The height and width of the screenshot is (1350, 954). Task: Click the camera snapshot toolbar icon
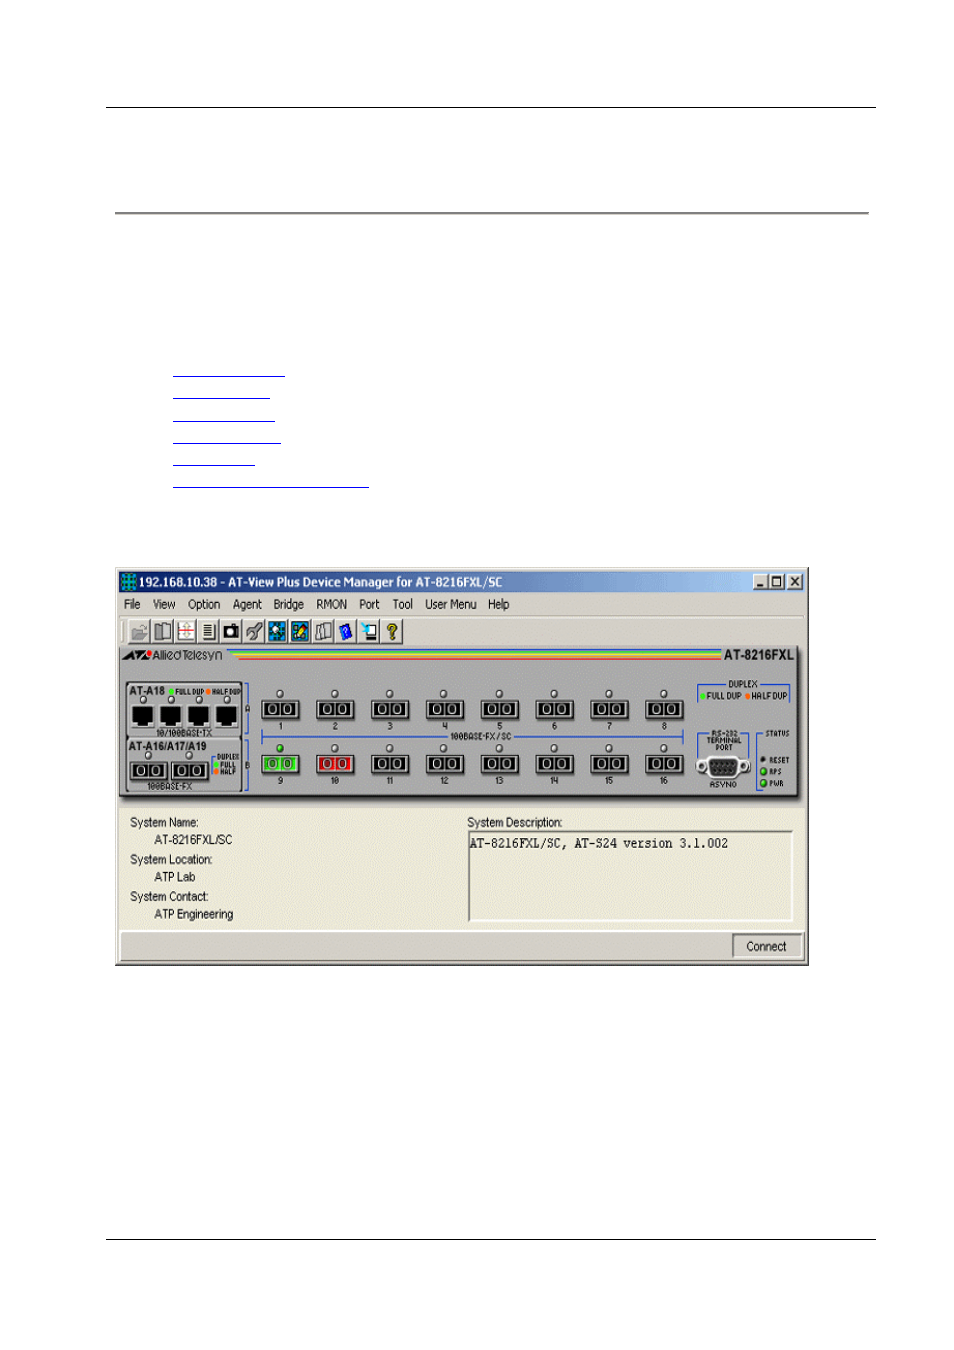tap(231, 632)
